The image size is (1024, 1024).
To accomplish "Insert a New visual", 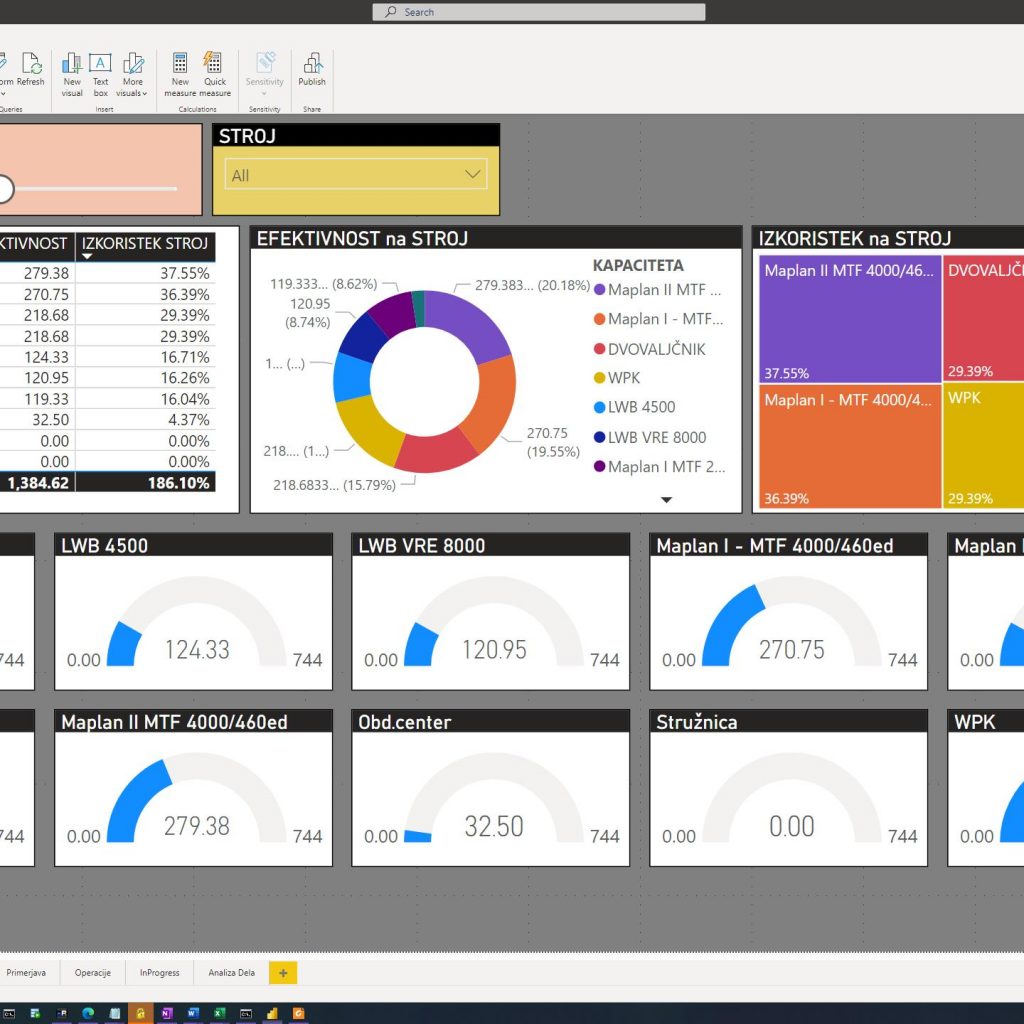I will [72, 74].
